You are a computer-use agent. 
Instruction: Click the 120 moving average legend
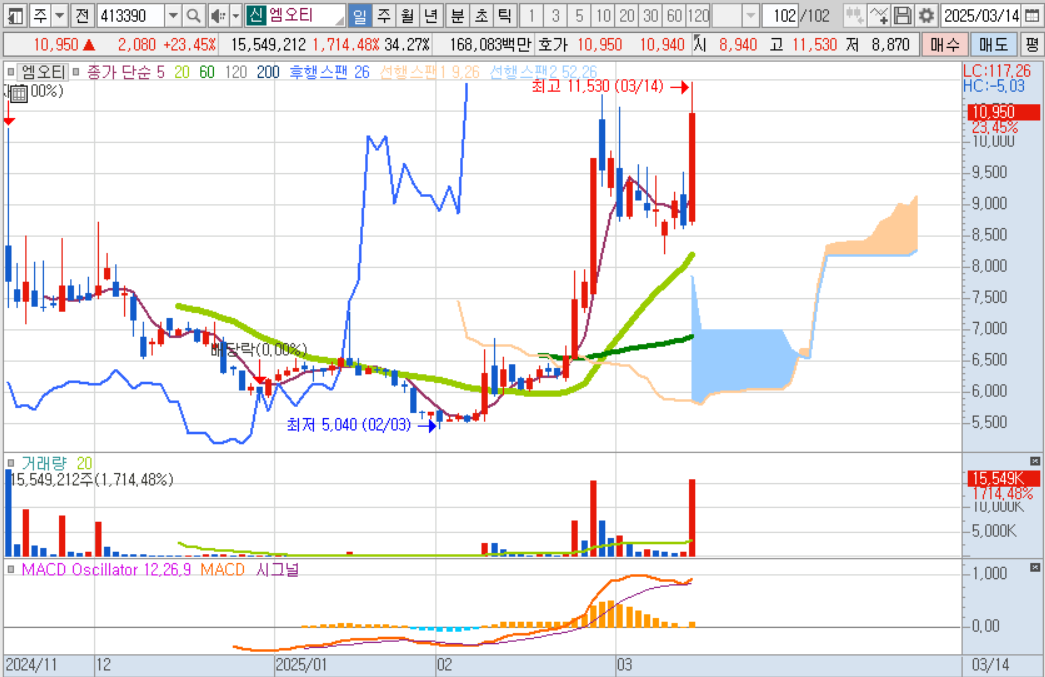tap(236, 71)
